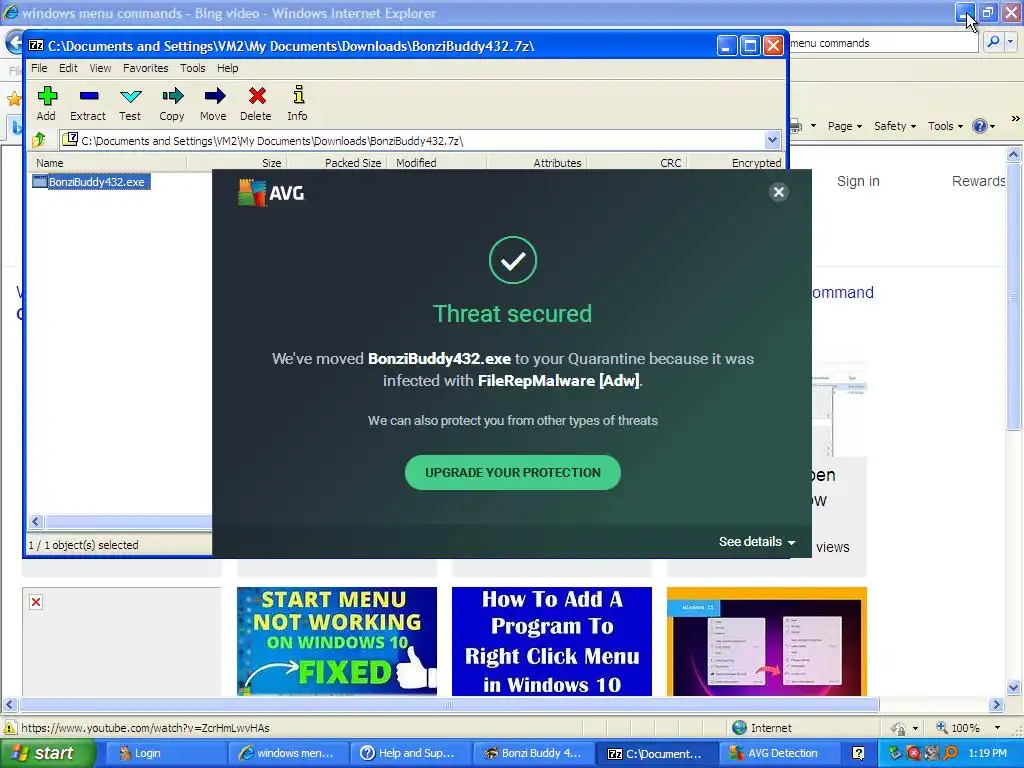Expand the 7-Zip address path dropdown
The height and width of the screenshot is (768, 1024).
click(772, 140)
